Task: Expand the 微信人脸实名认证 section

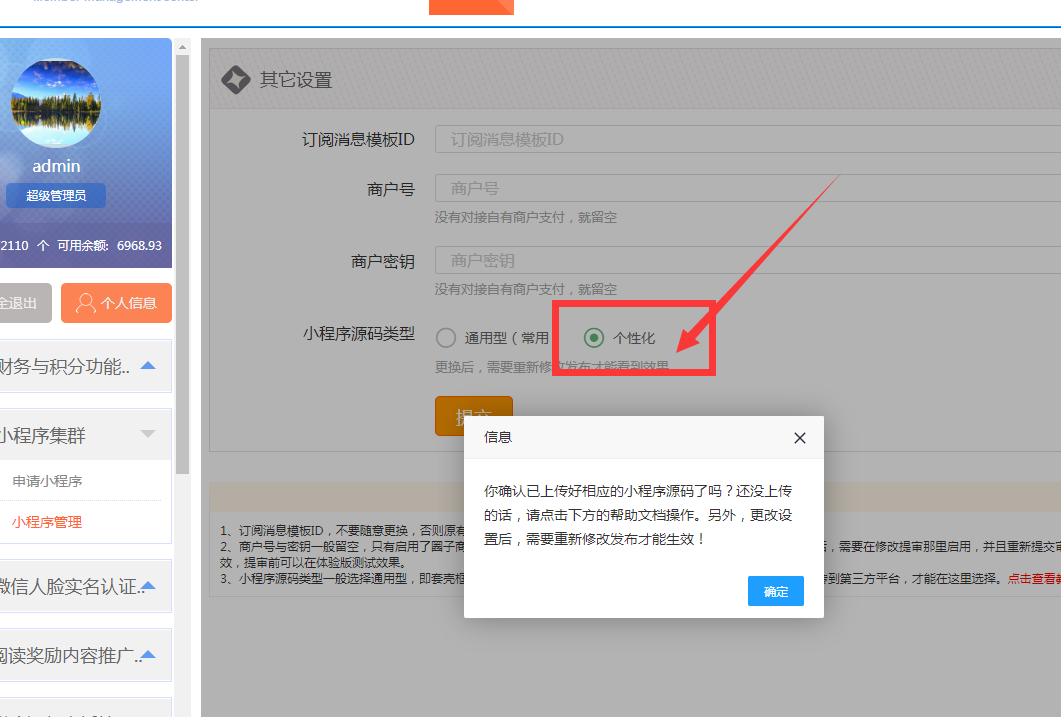Action: [148, 586]
